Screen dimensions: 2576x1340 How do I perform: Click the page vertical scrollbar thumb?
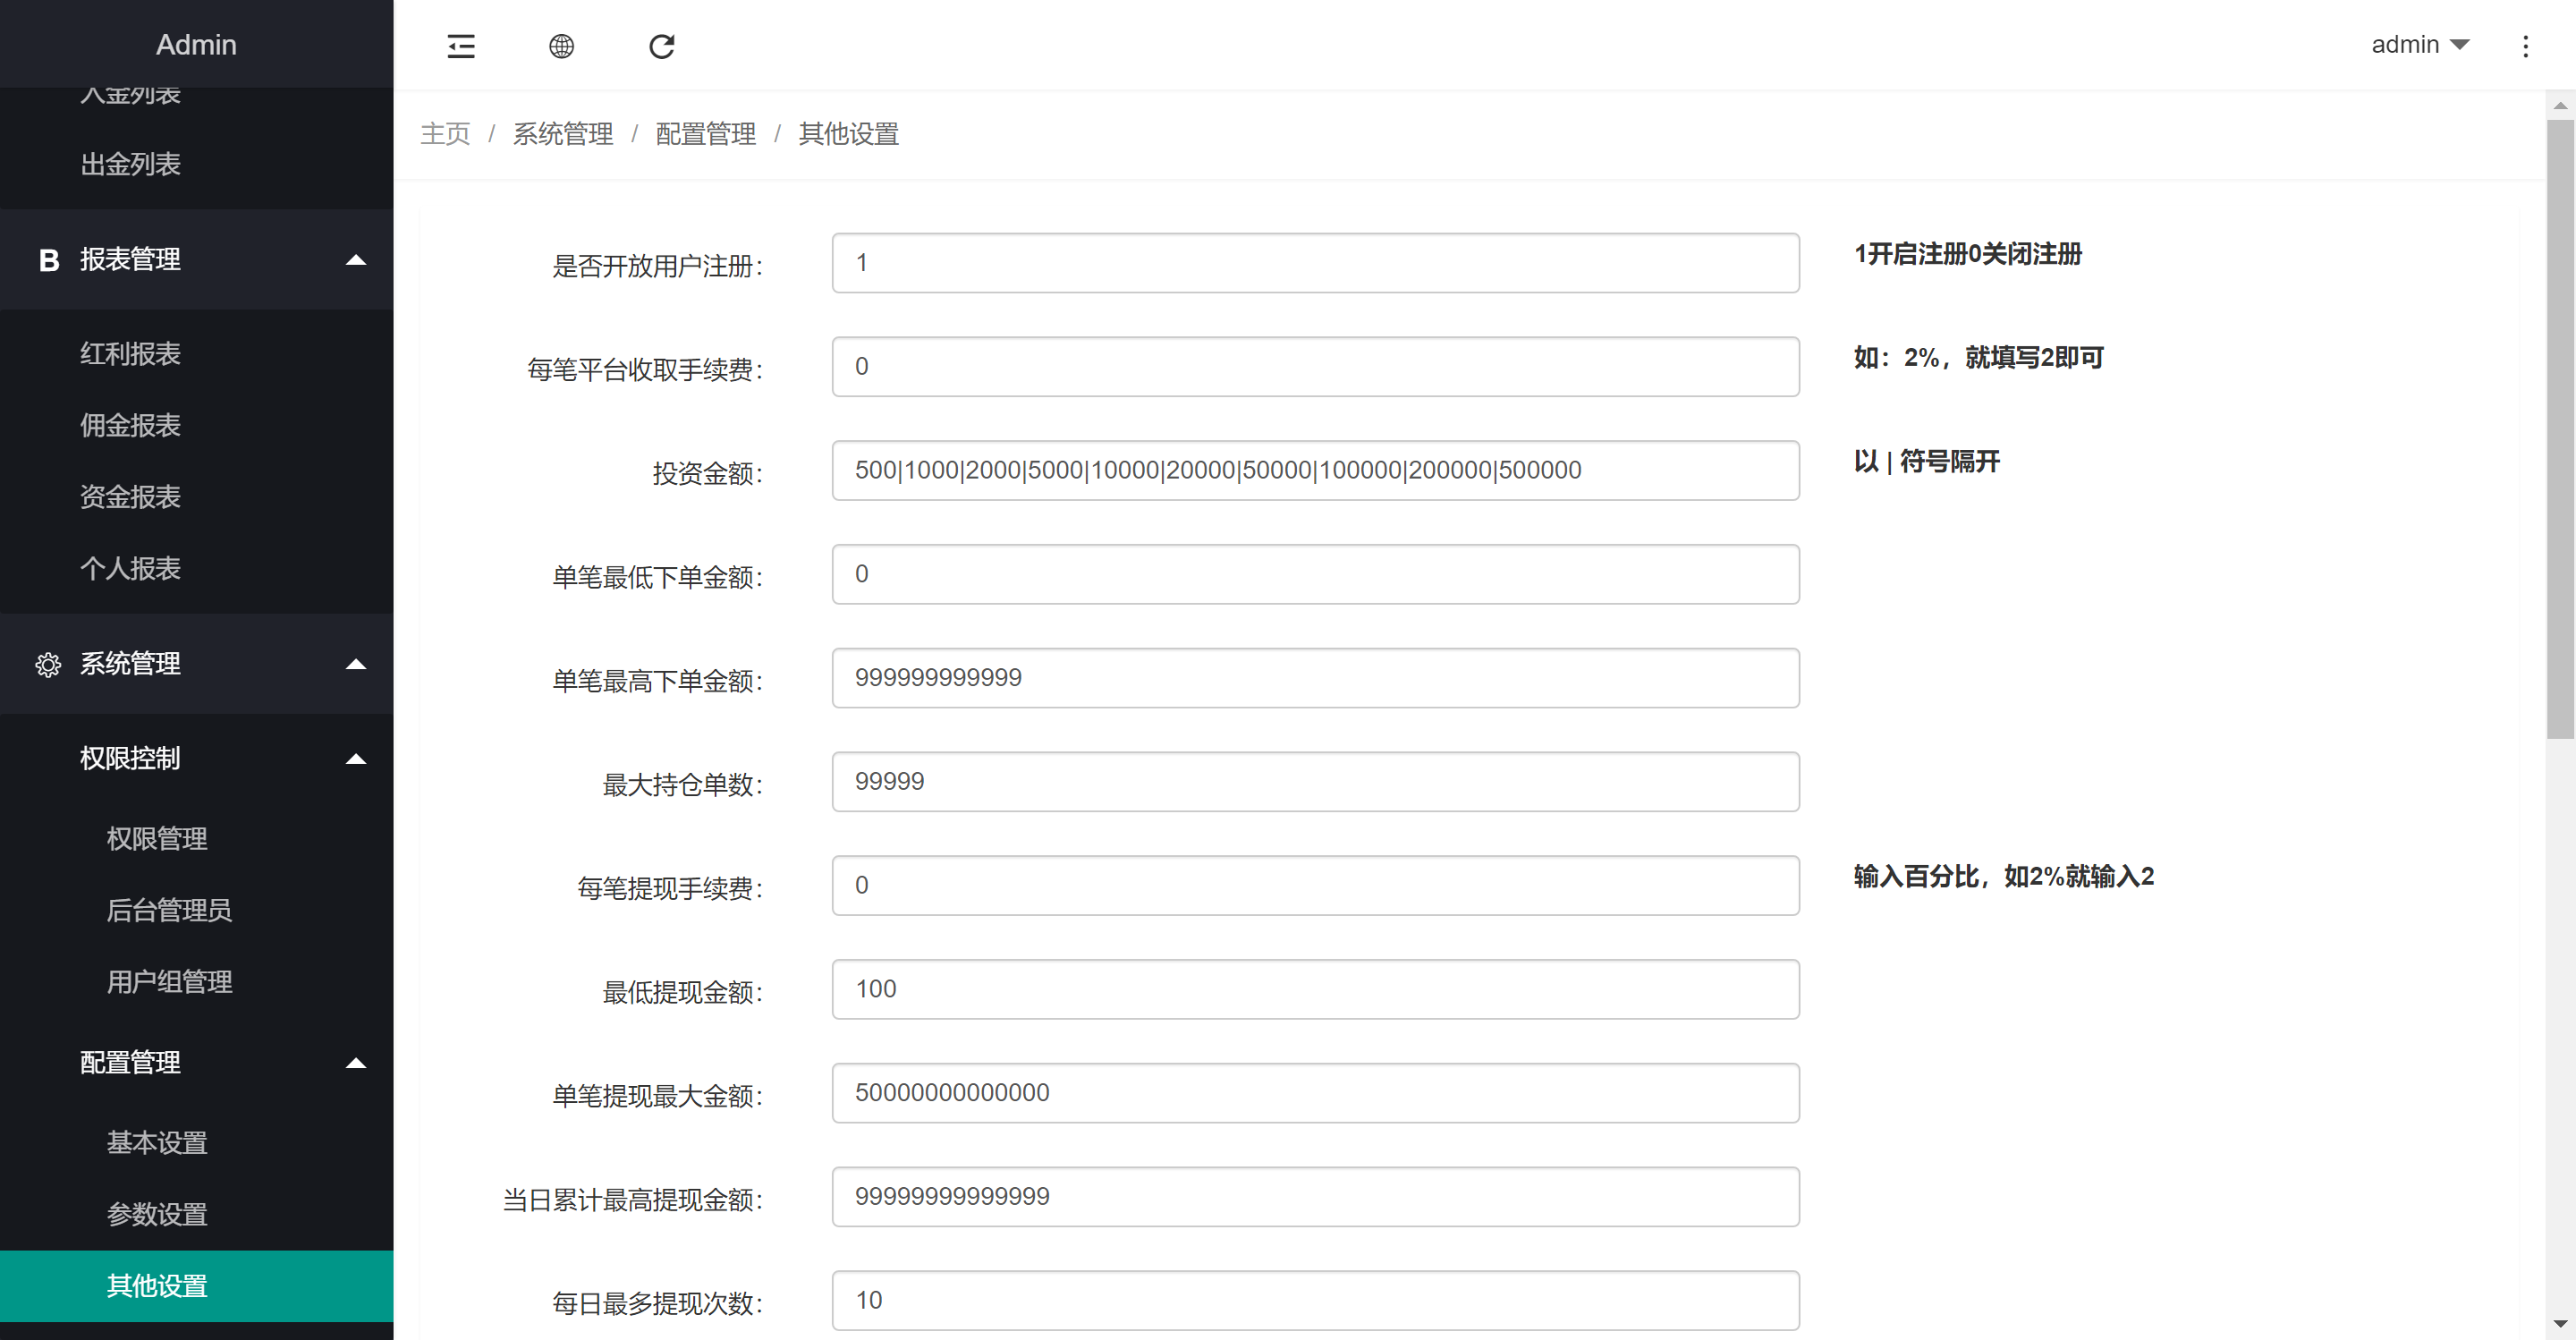[x=2560, y=429]
